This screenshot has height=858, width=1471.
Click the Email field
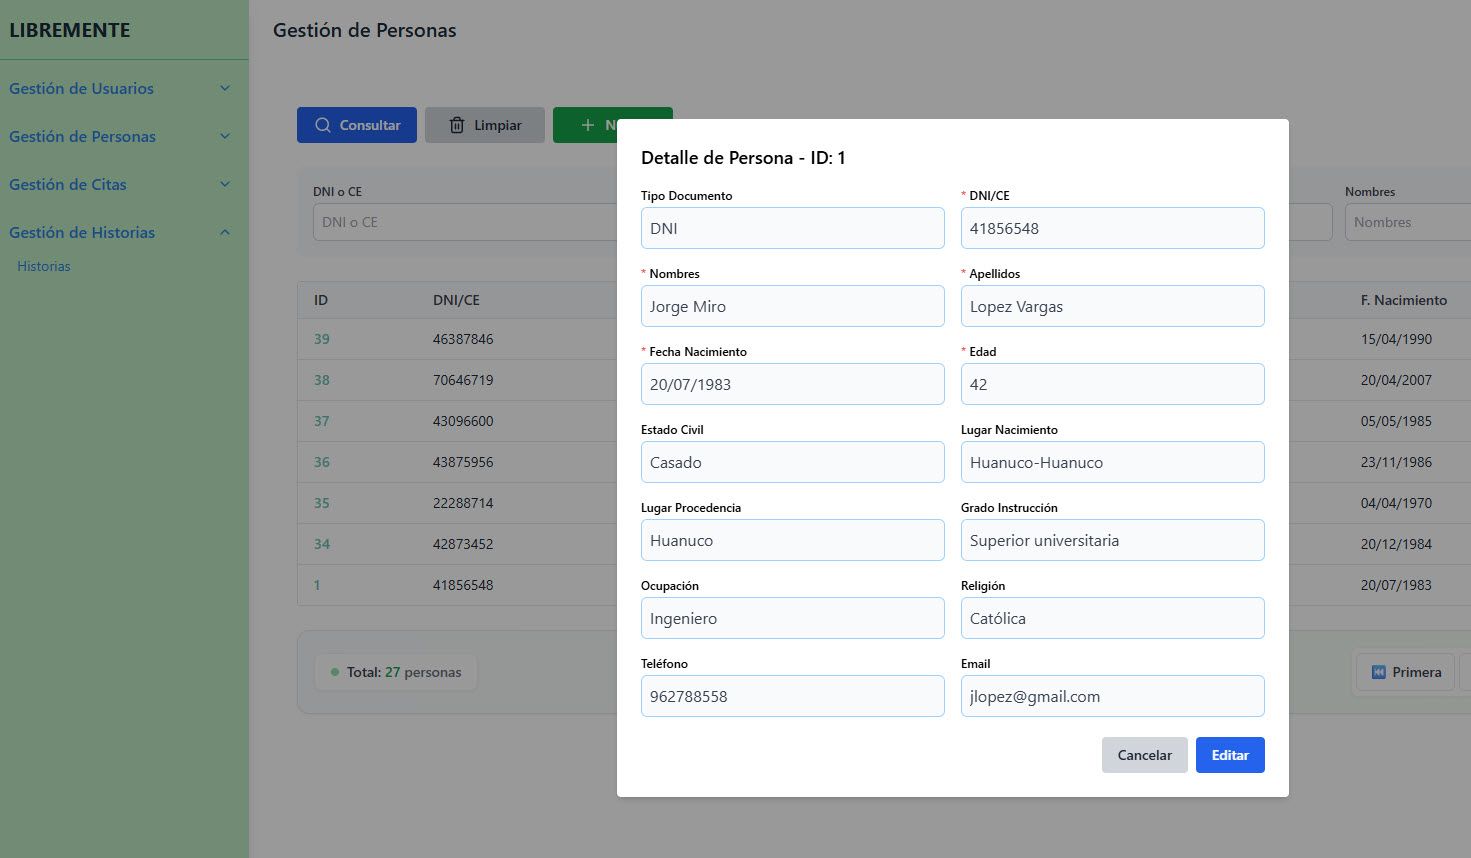(x=1113, y=696)
